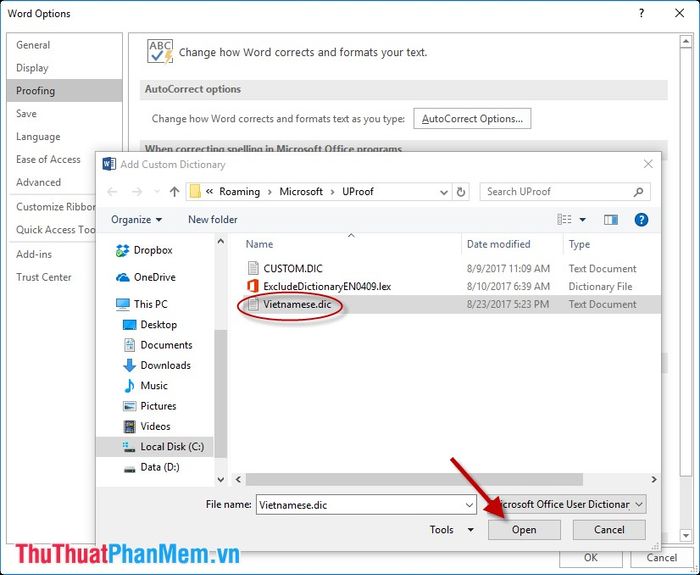Click UProof in the address breadcrumb
This screenshot has width=700, height=575.
coord(358,192)
